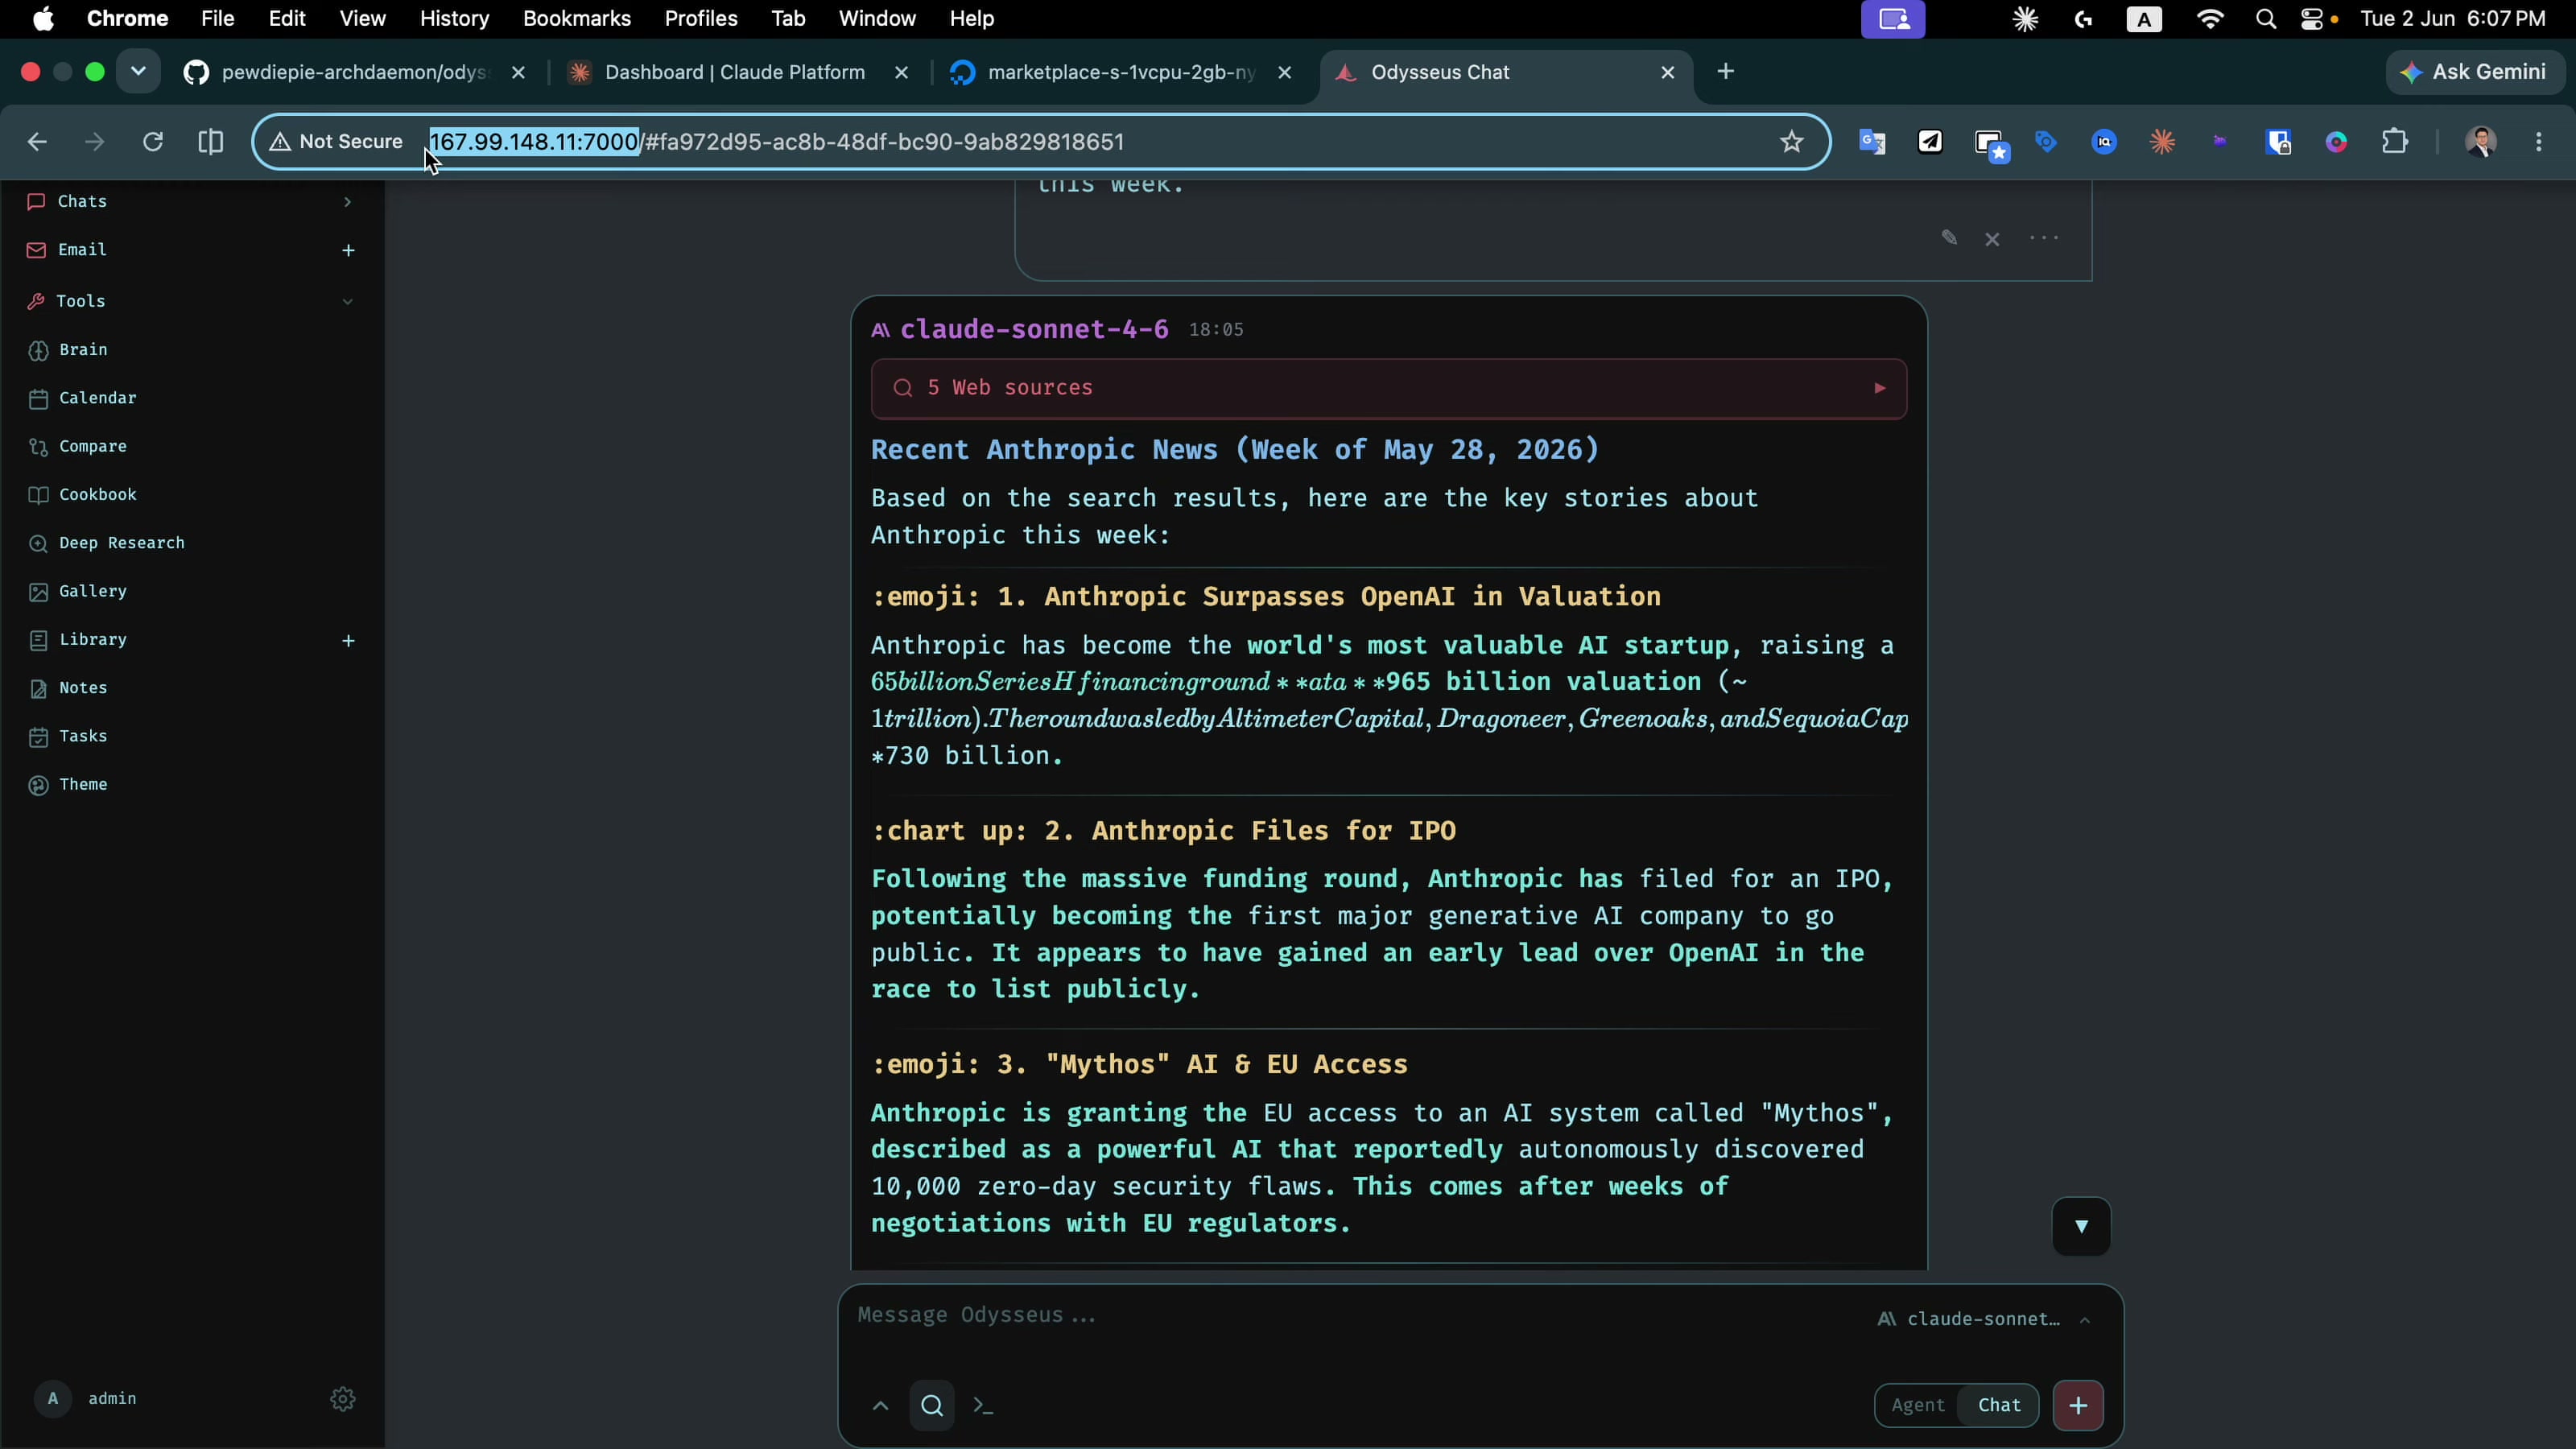Add a new Library item with plus icon
The width and height of the screenshot is (2576, 1449).
(x=348, y=640)
